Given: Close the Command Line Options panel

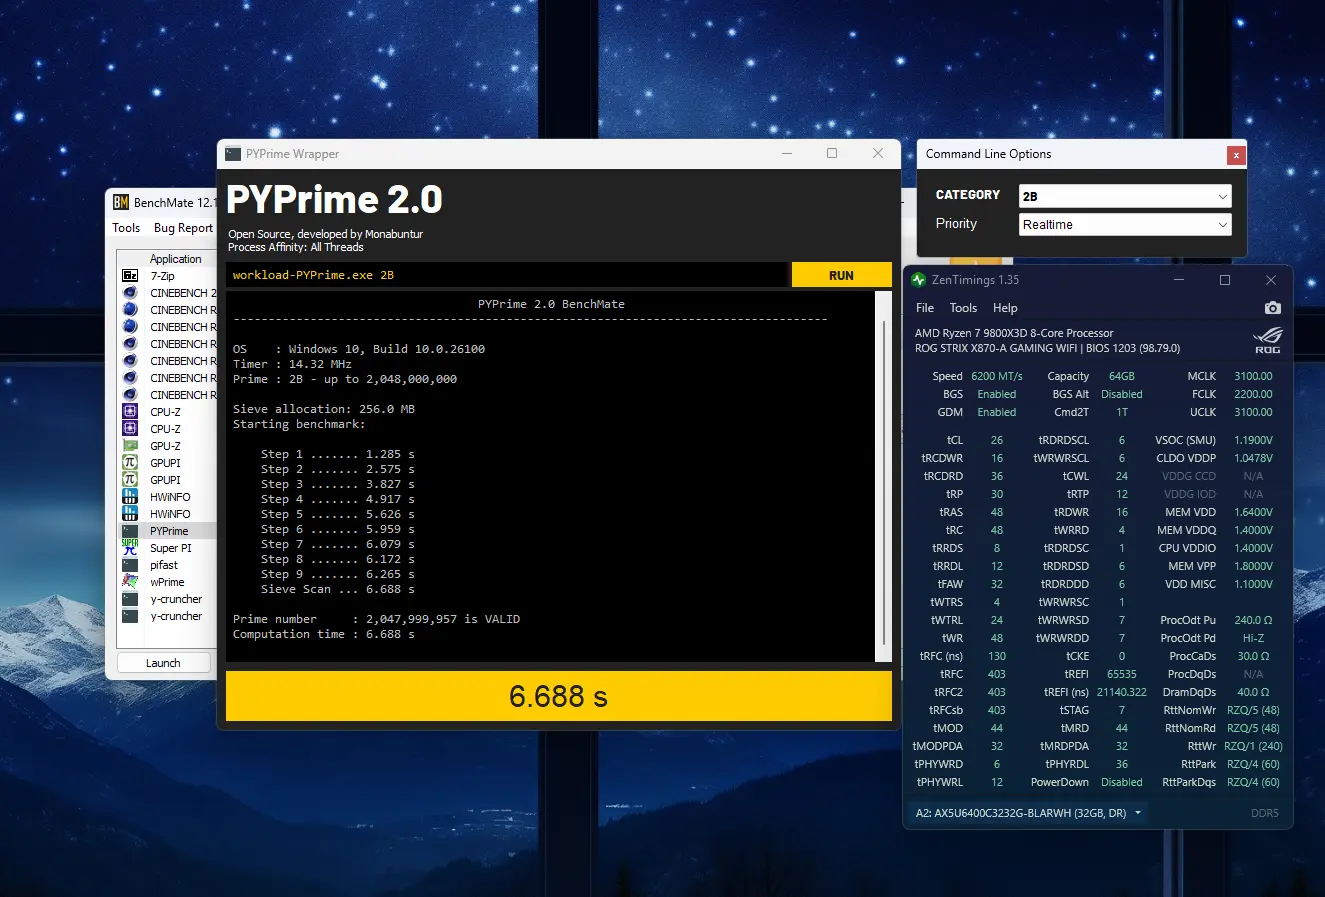Looking at the screenshot, I should 1236,155.
